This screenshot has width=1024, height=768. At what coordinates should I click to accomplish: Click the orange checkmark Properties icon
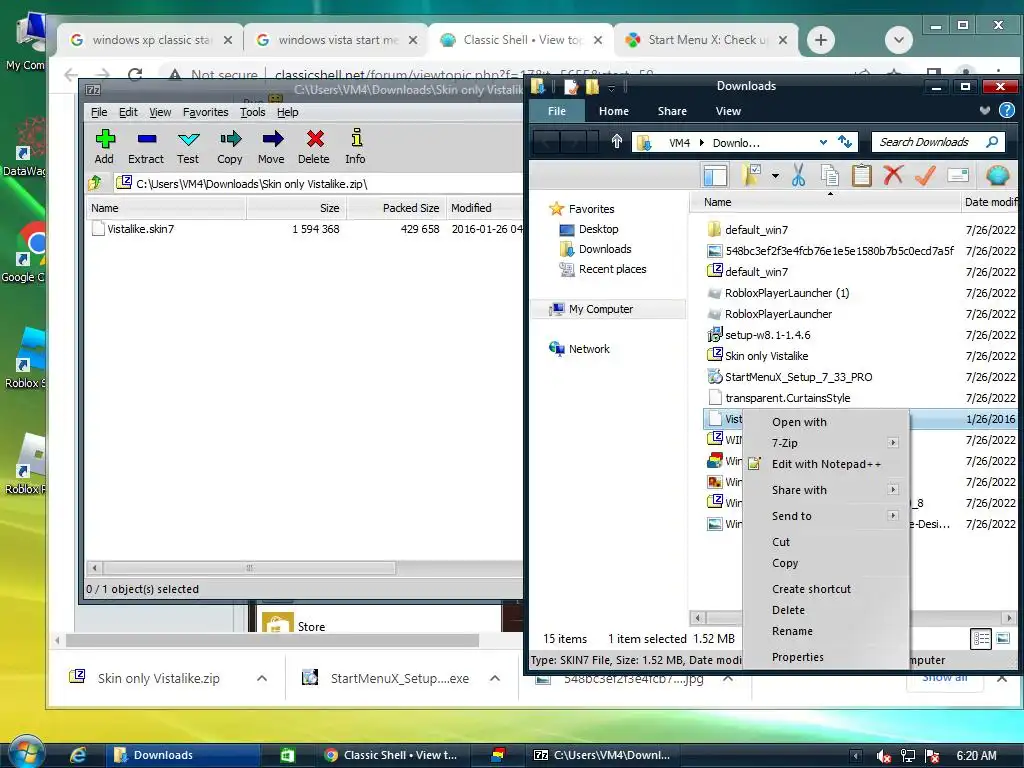(x=925, y=175)
